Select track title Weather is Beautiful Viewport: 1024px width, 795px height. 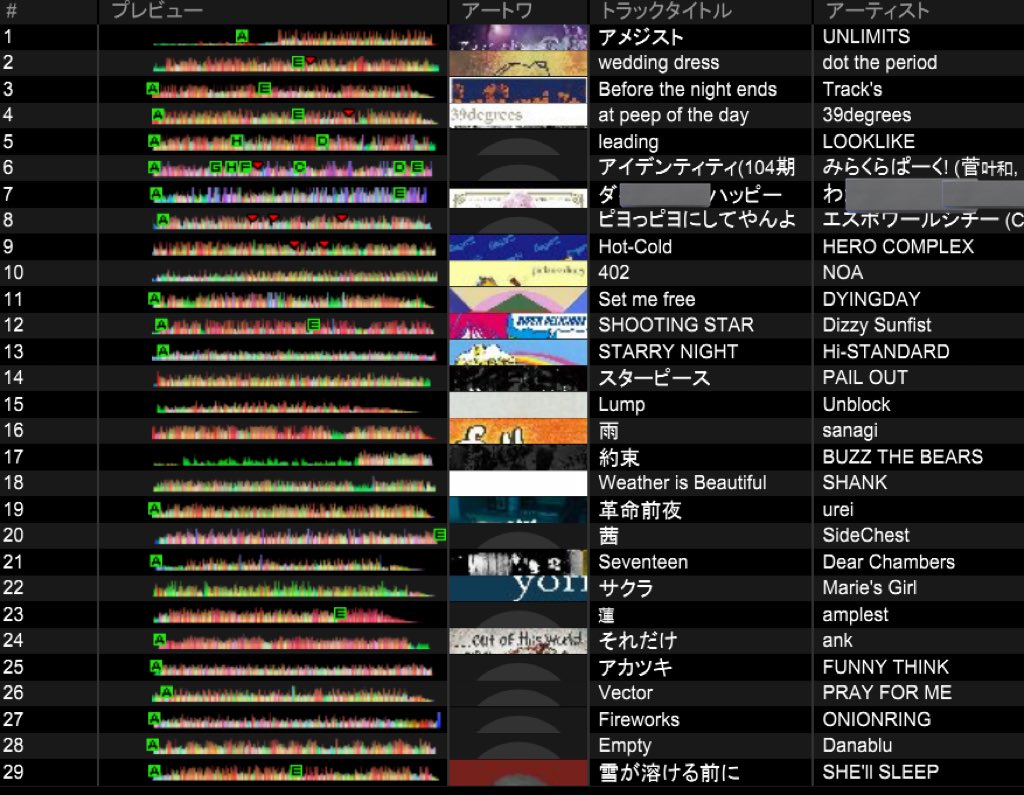pos(682,483)
